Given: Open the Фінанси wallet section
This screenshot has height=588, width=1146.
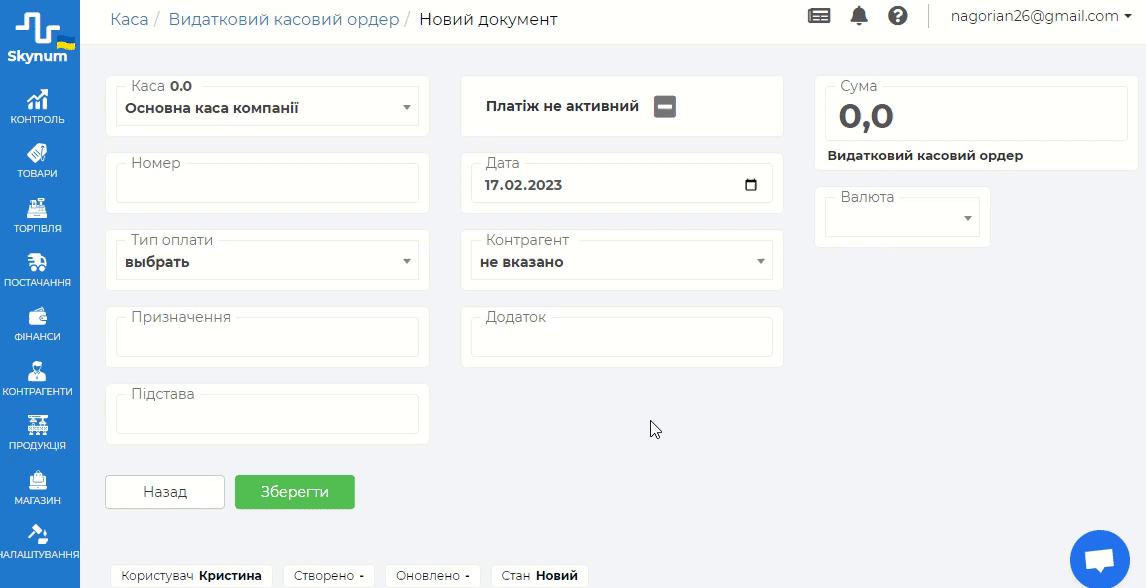Looking at the screenshot, I should [38, 324].
